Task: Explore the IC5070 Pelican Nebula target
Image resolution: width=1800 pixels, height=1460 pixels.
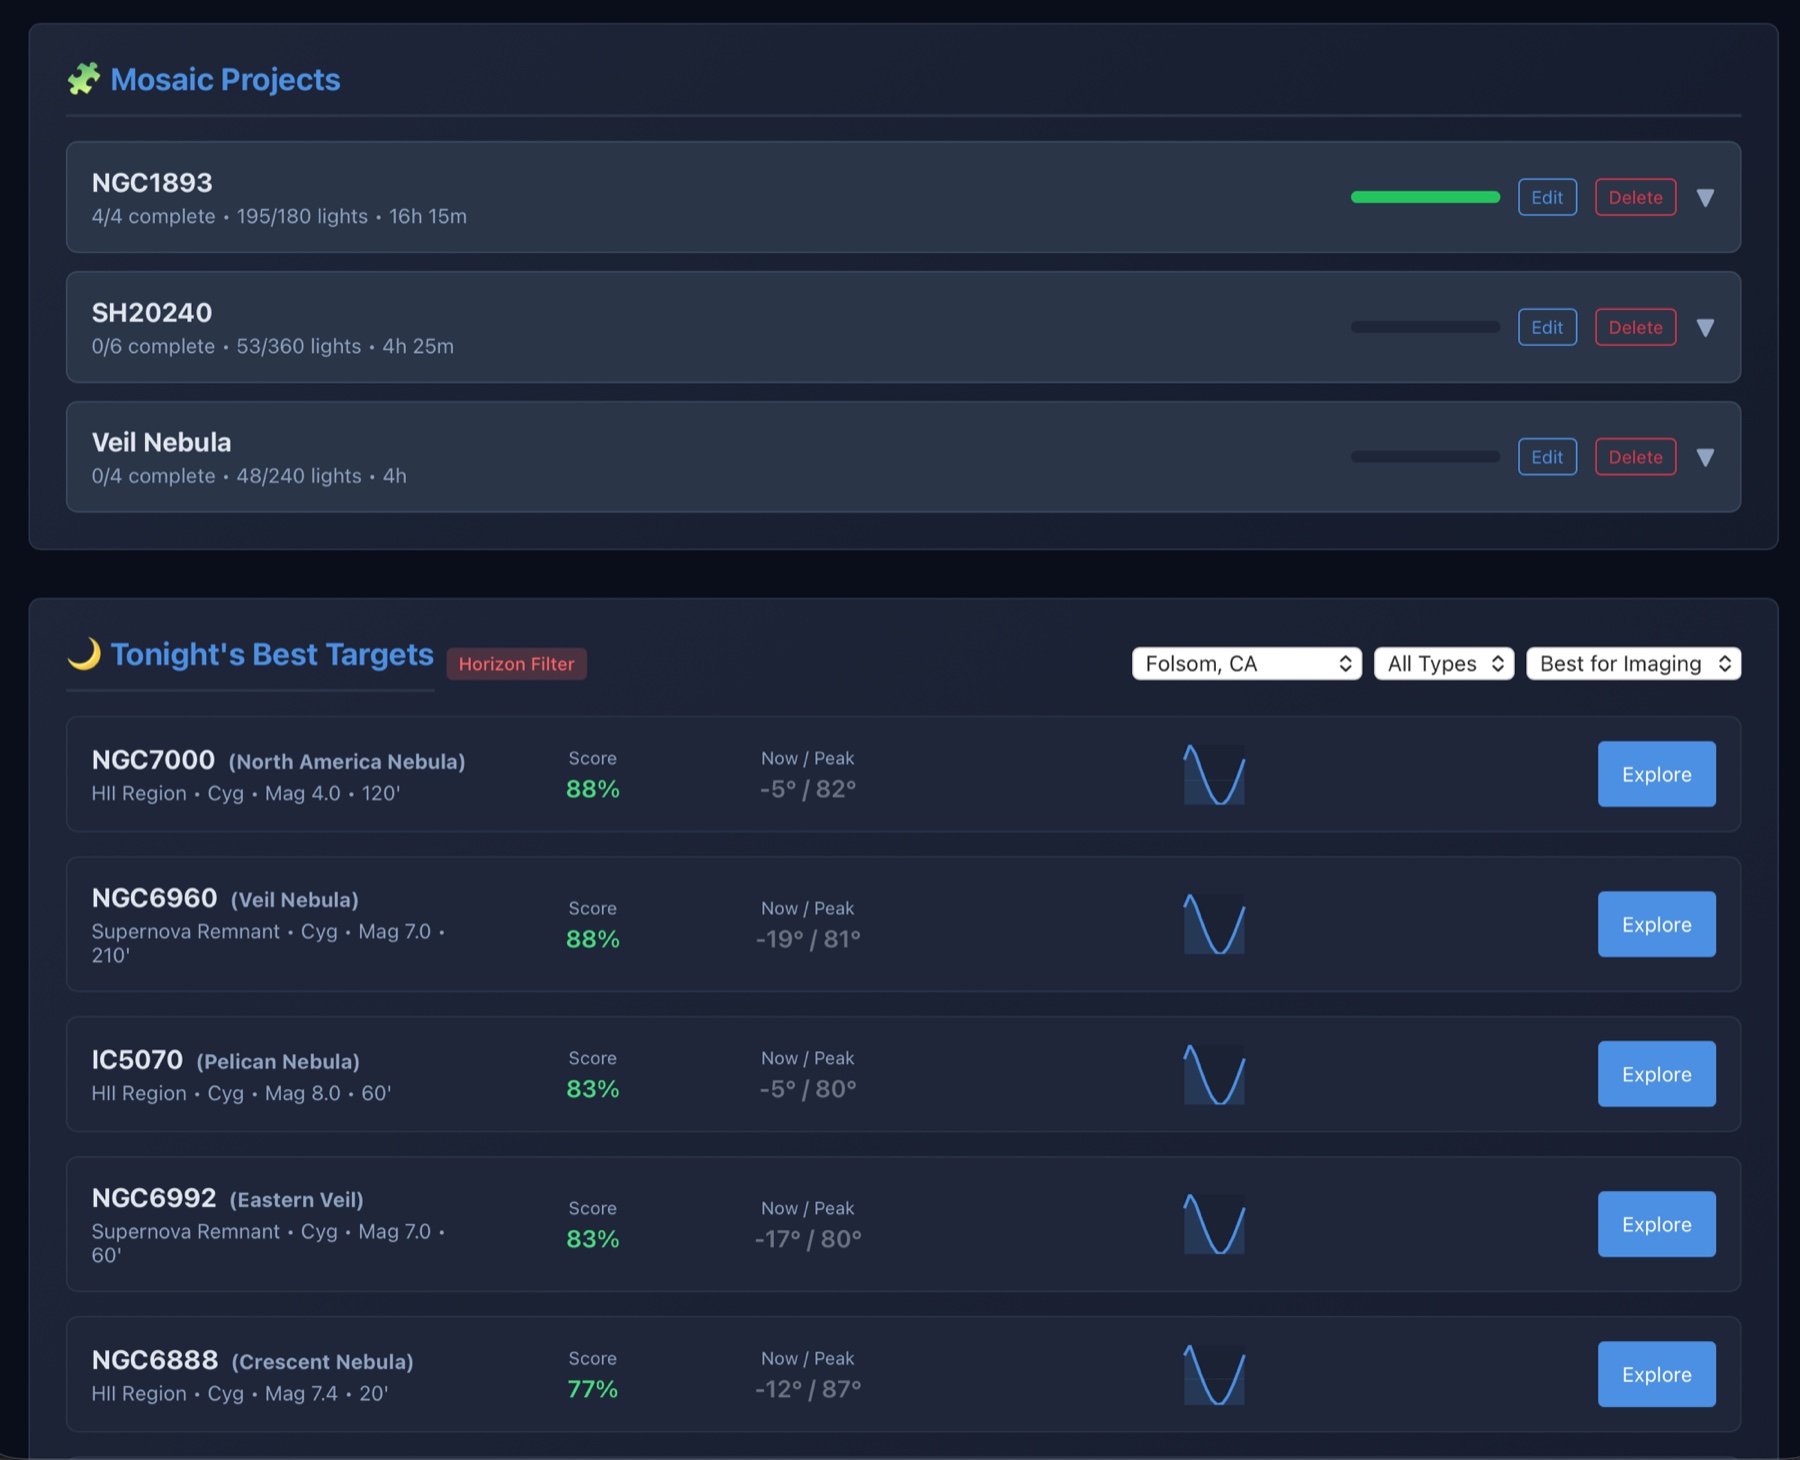Action: pyautogui.click(x=1656, y=1074)
